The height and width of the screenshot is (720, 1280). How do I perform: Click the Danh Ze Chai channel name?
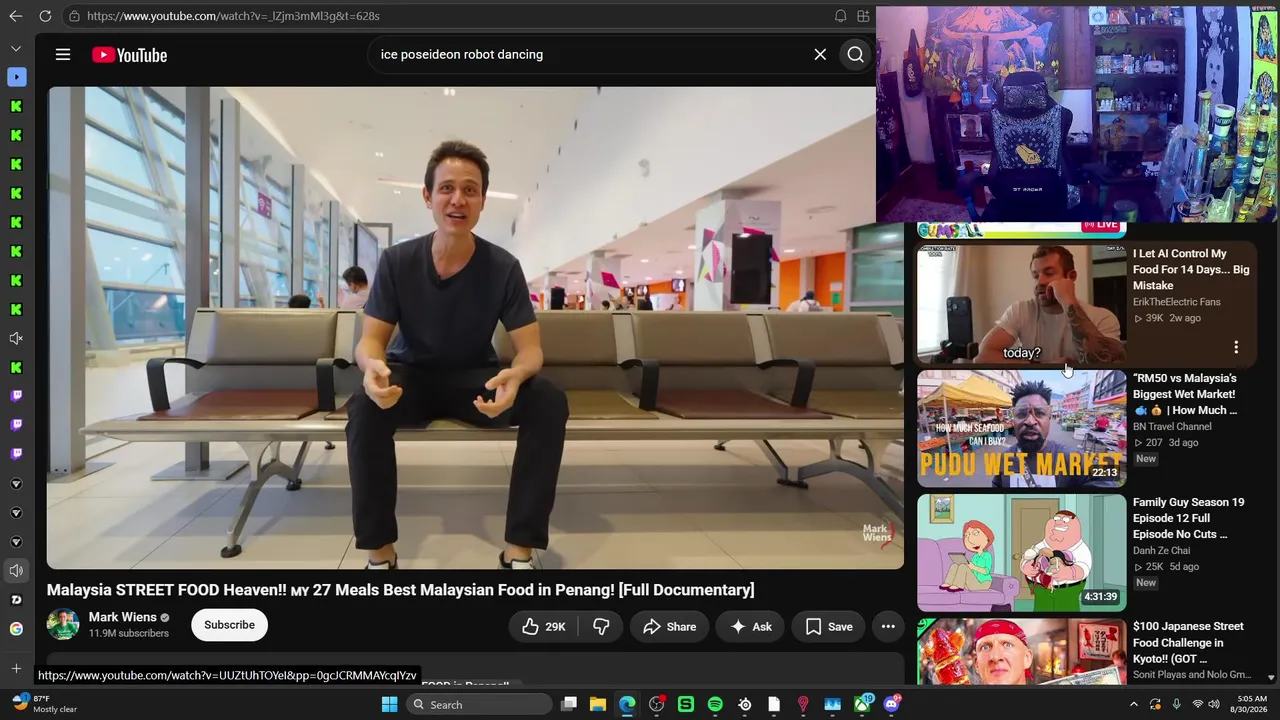point(1162,550)
